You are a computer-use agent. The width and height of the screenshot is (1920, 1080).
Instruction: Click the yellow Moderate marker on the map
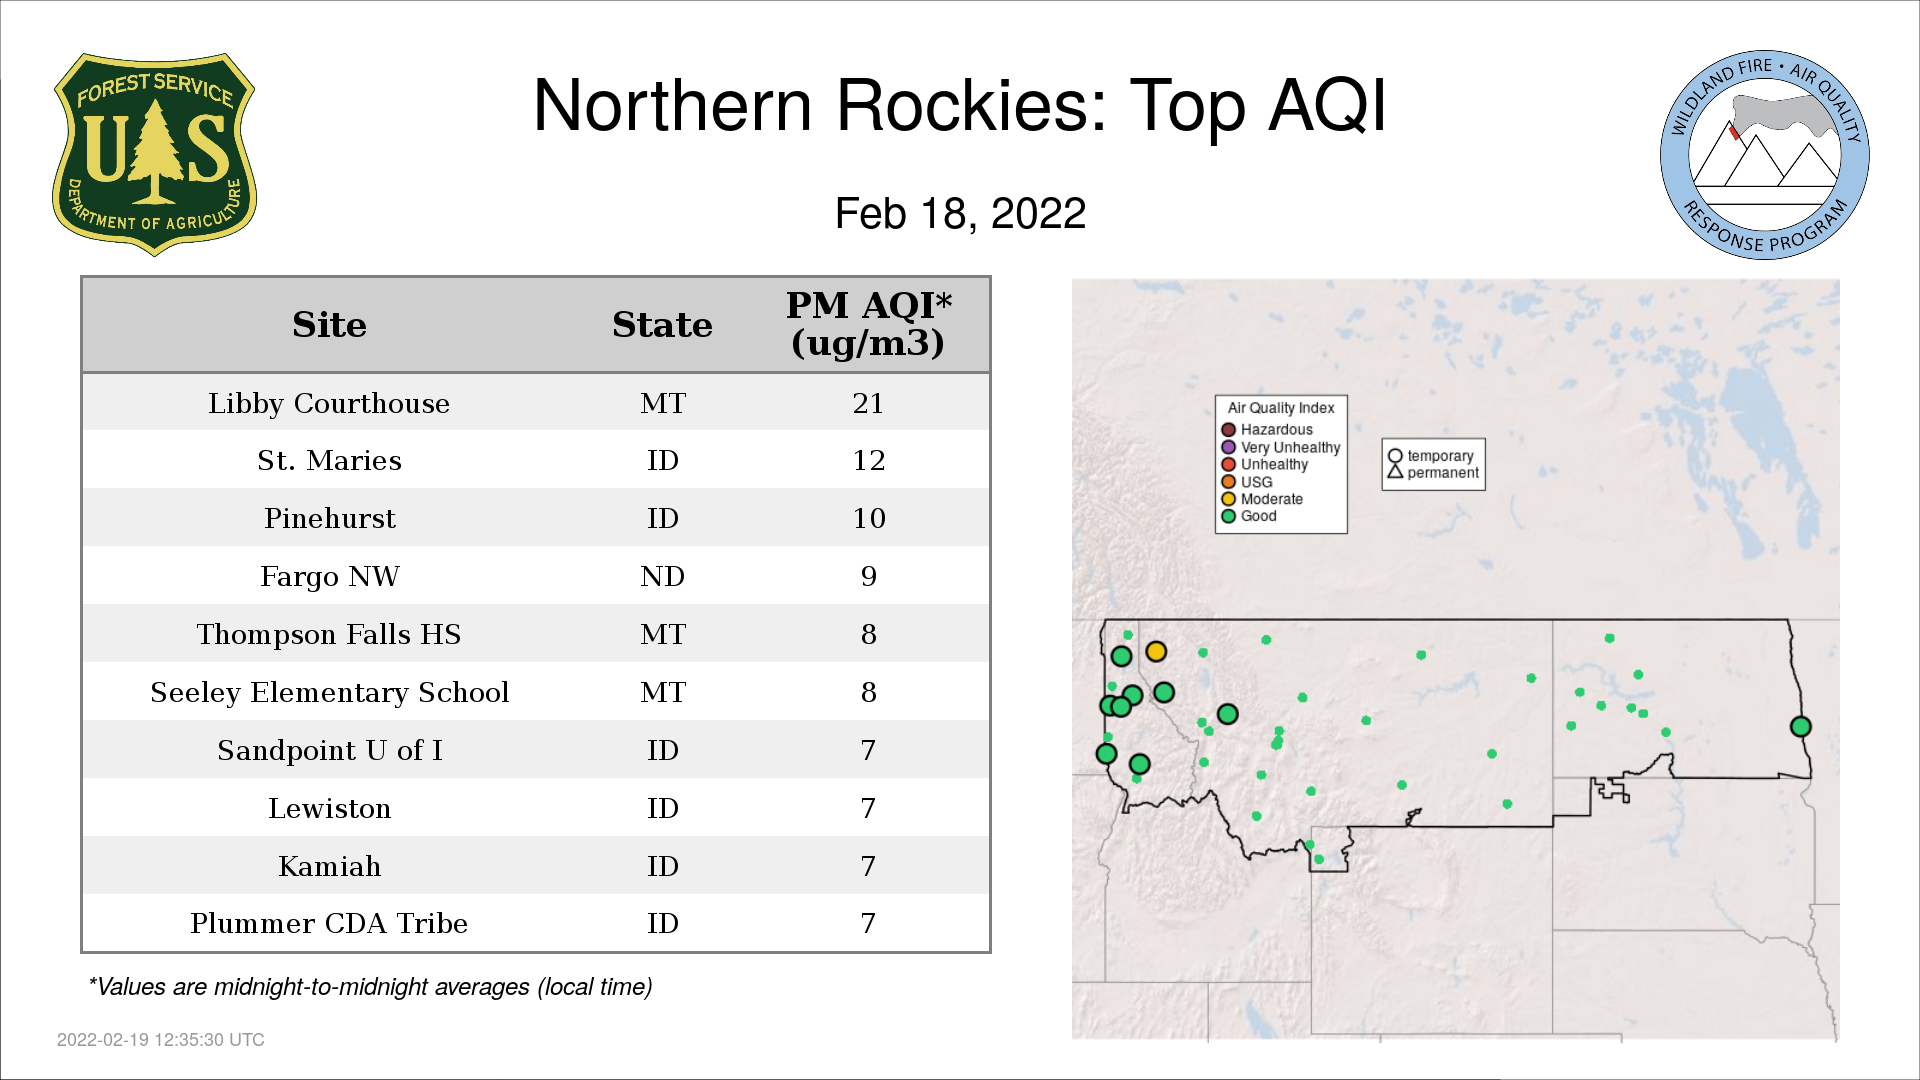click(x=1156, y=652)
